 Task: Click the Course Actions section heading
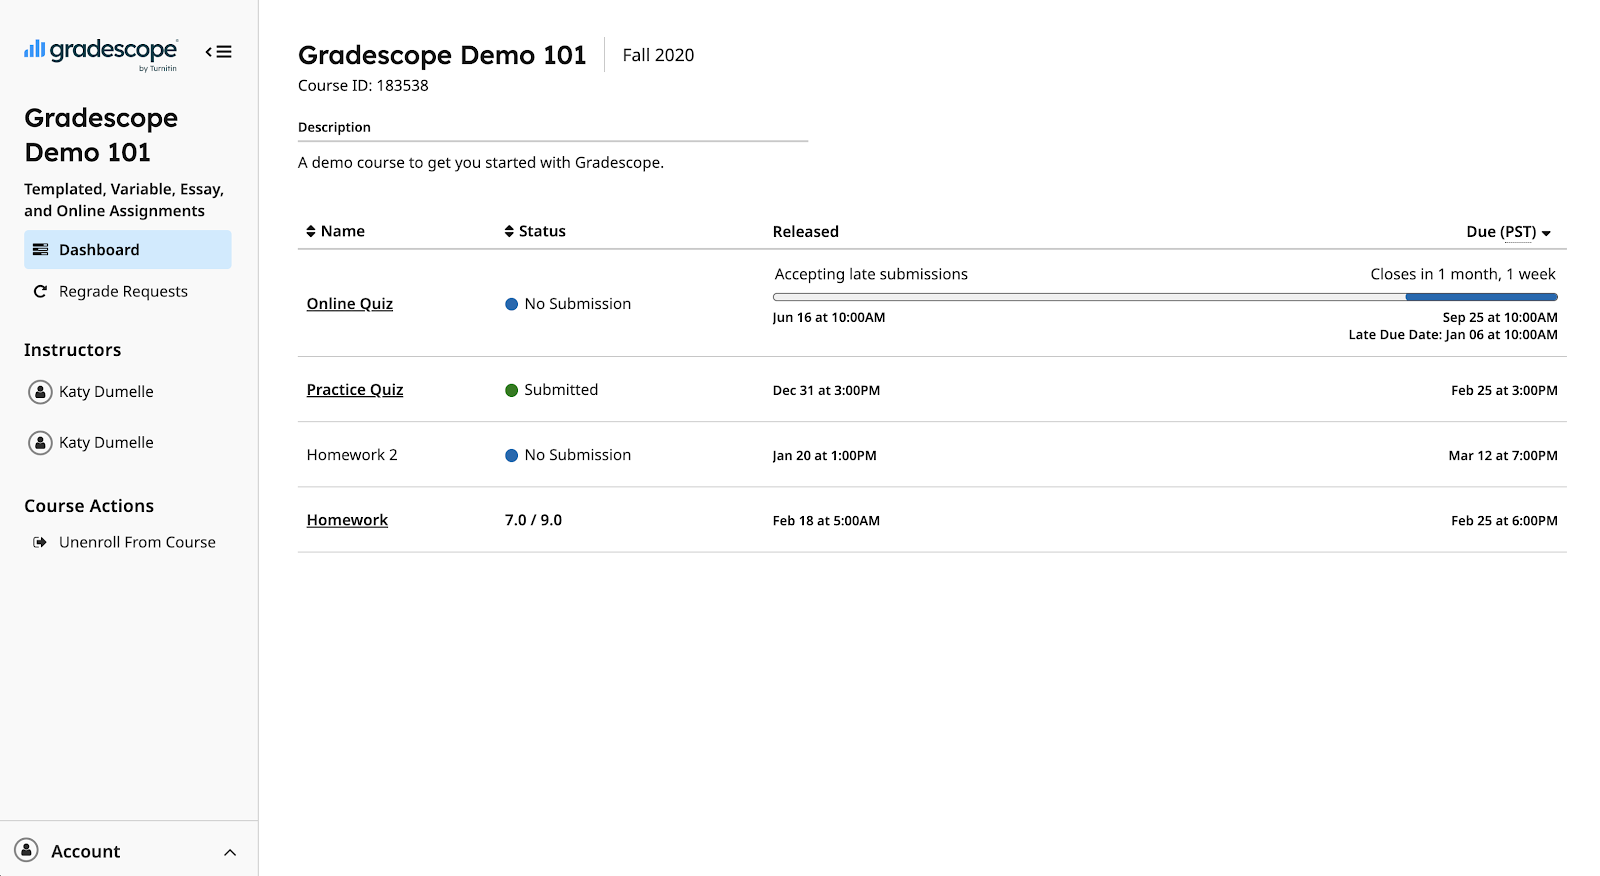(x=89, y=506)
